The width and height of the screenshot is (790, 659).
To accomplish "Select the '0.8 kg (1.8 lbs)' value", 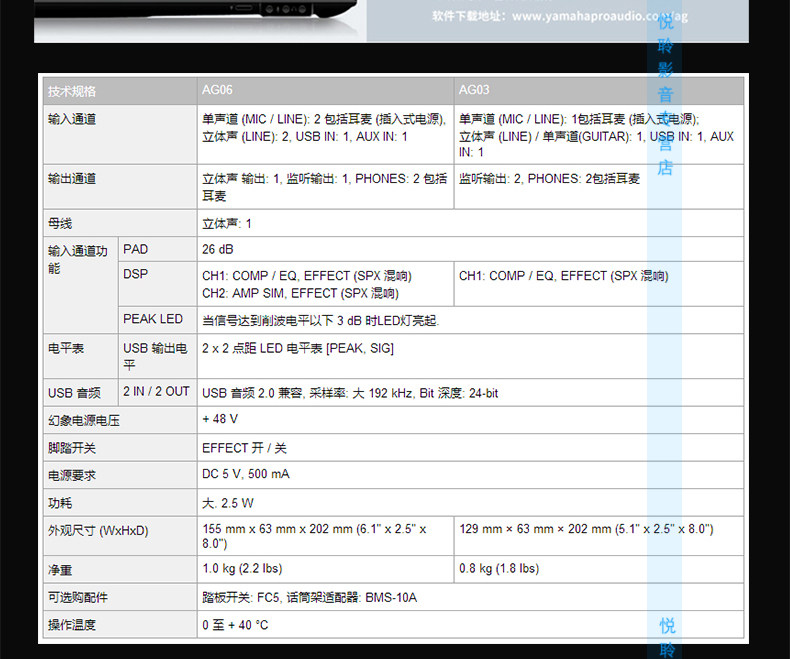I will pyautogui.click(x=499, y=568).
